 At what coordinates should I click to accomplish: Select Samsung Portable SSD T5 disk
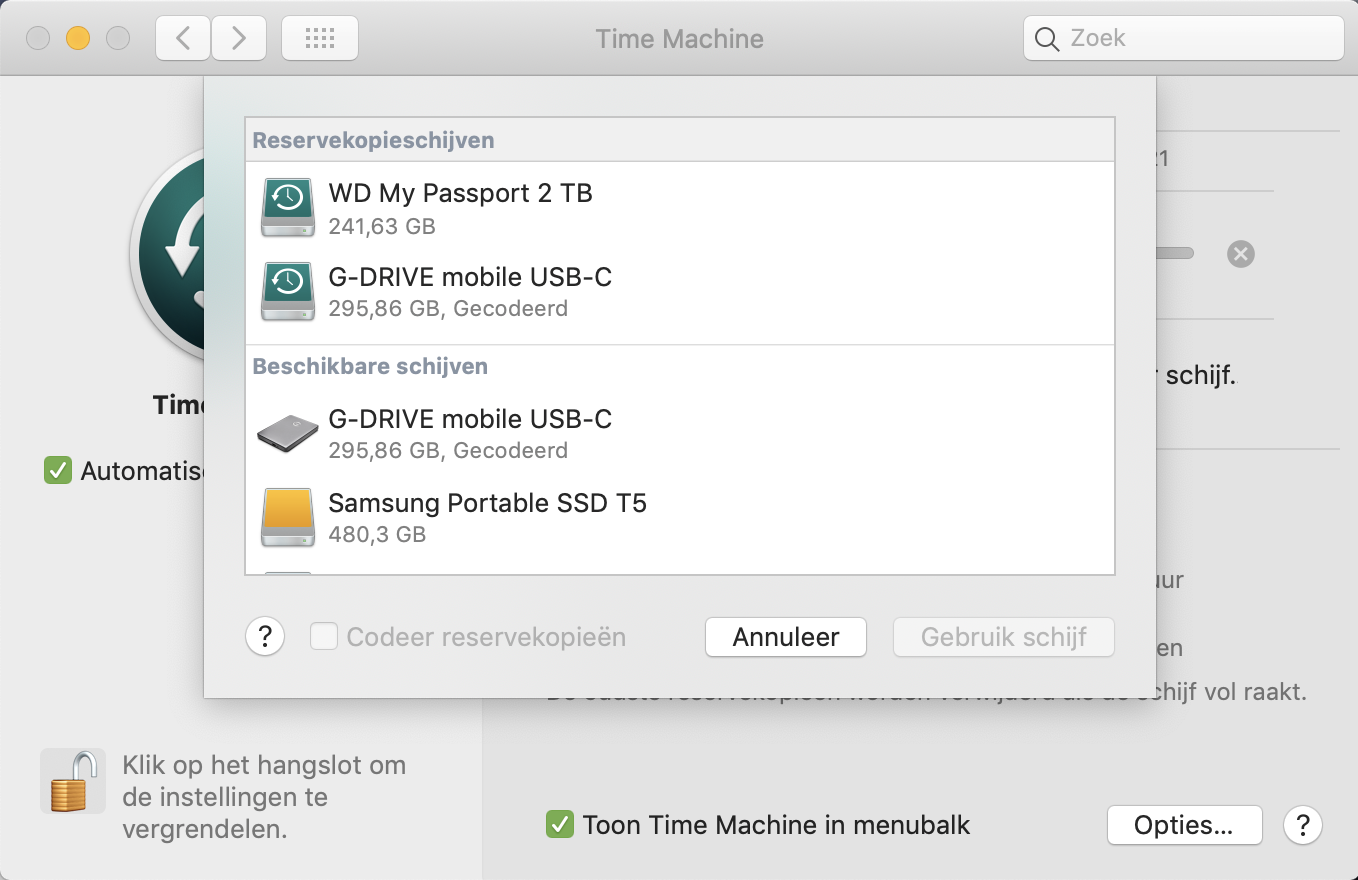pos(680,517)
